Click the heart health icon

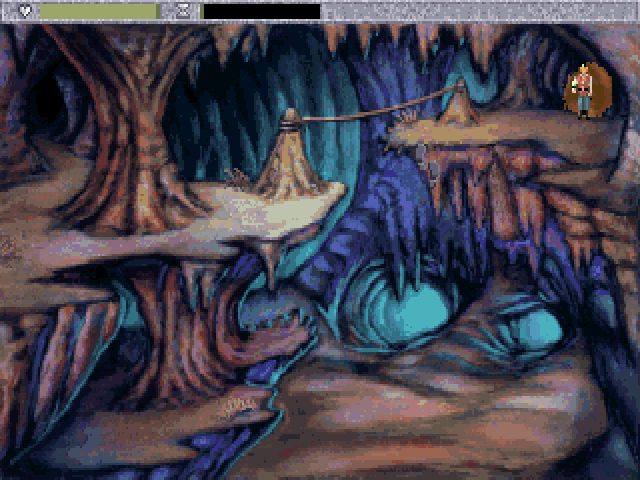click(25, 11)
